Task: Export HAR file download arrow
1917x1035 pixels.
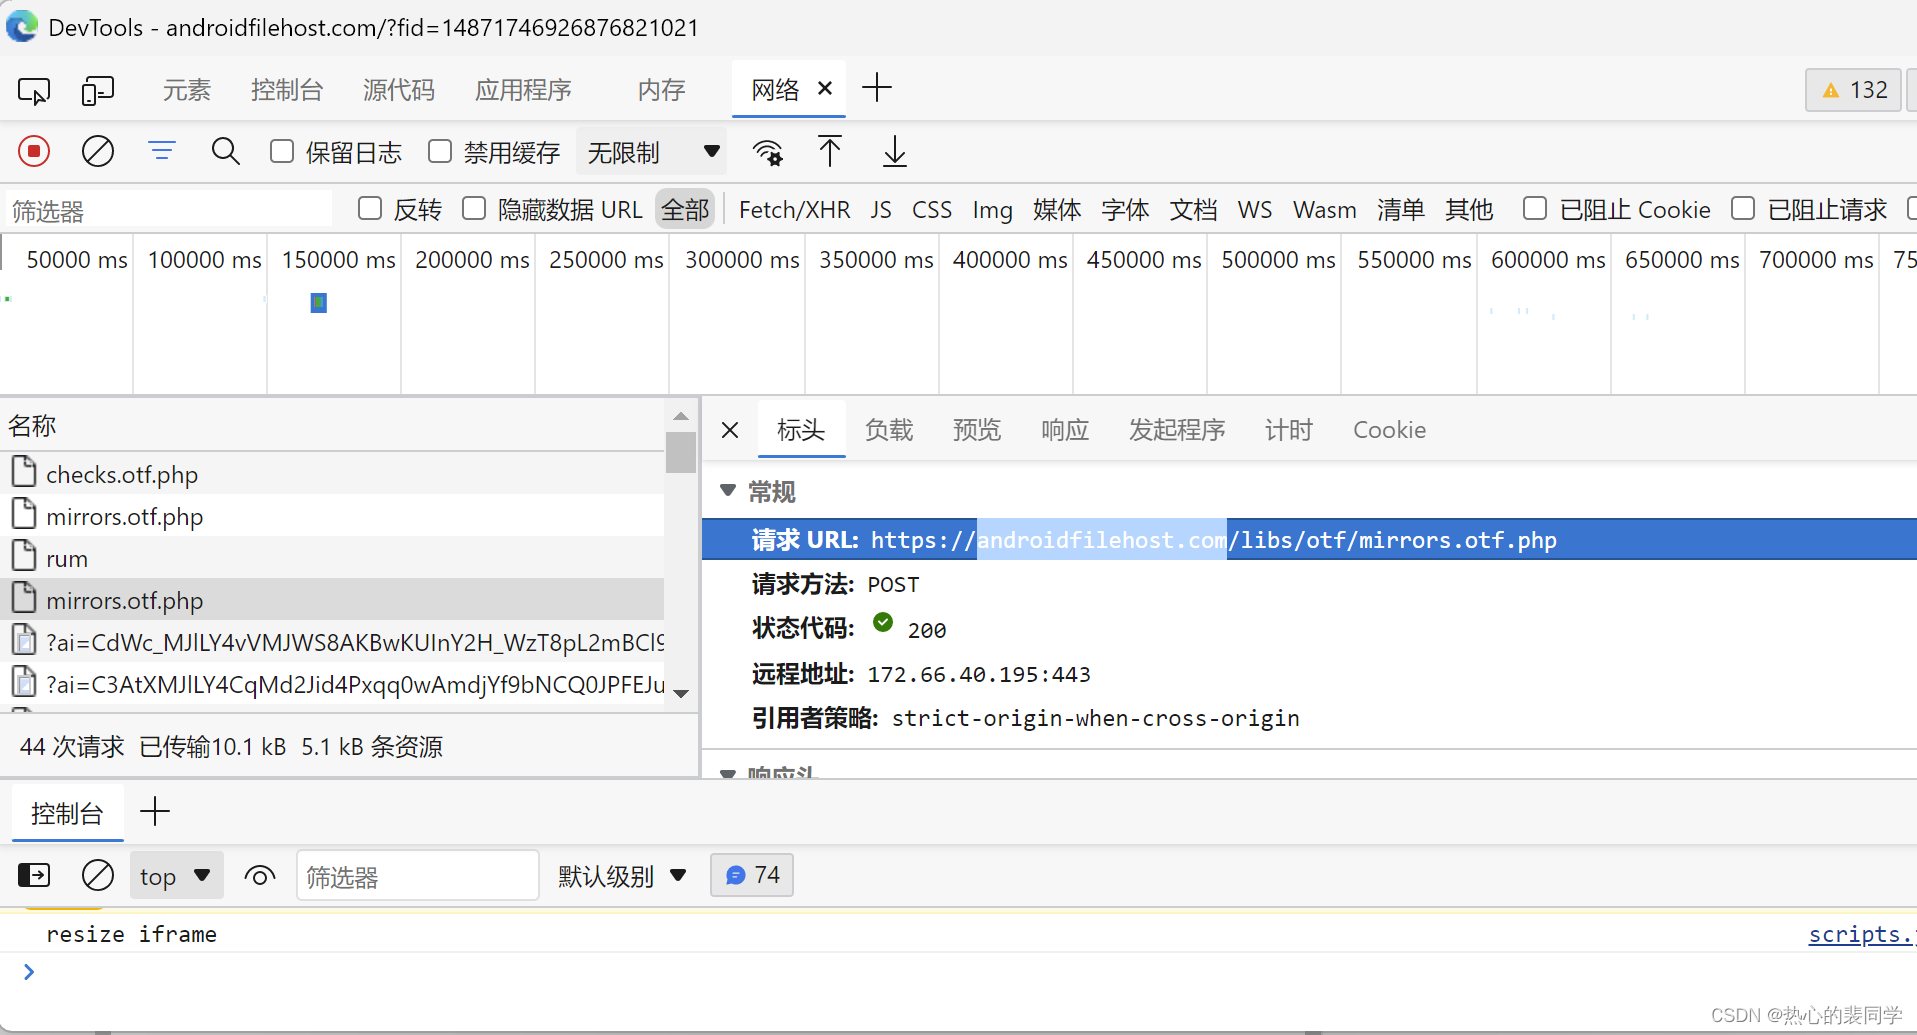Action: (x=895, y=152)
